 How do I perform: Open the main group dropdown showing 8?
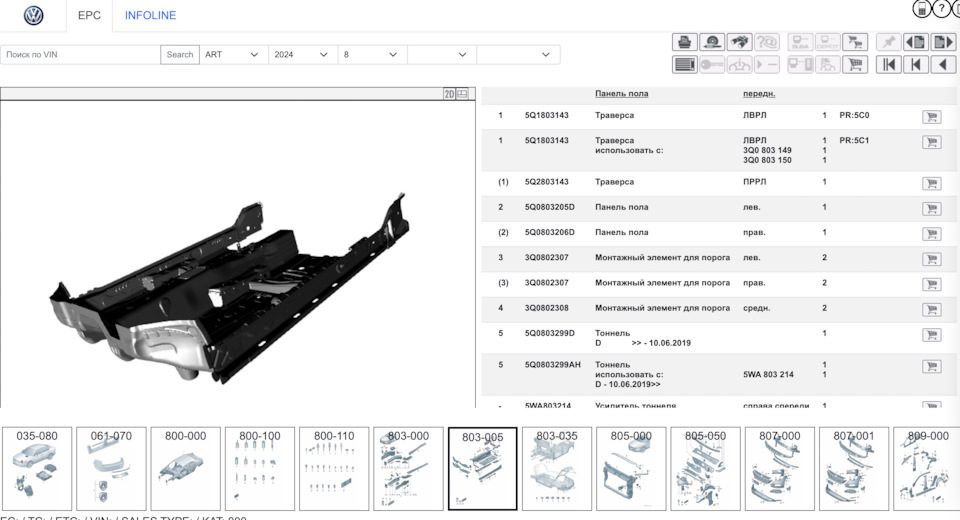371,55
